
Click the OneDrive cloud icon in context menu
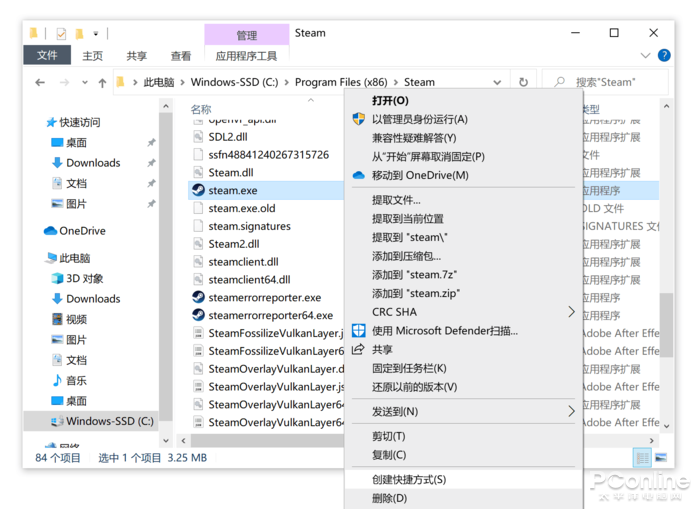tap(358, 175)
